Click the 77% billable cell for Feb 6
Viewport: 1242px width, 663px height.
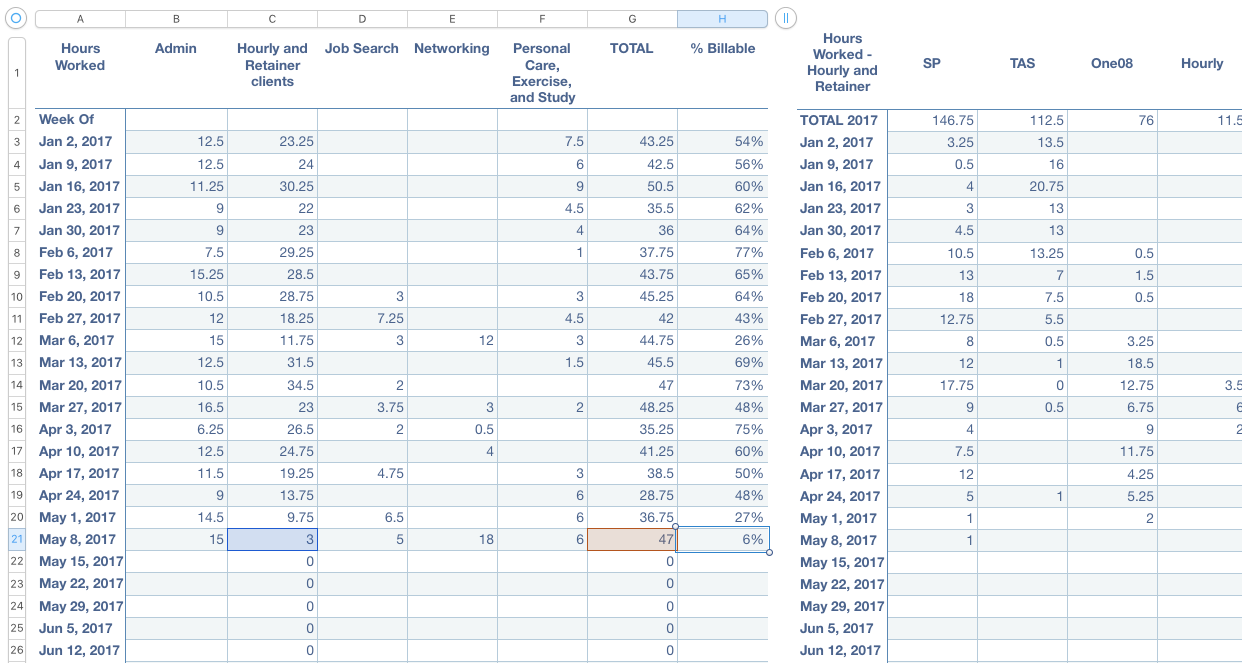point(722,252)
